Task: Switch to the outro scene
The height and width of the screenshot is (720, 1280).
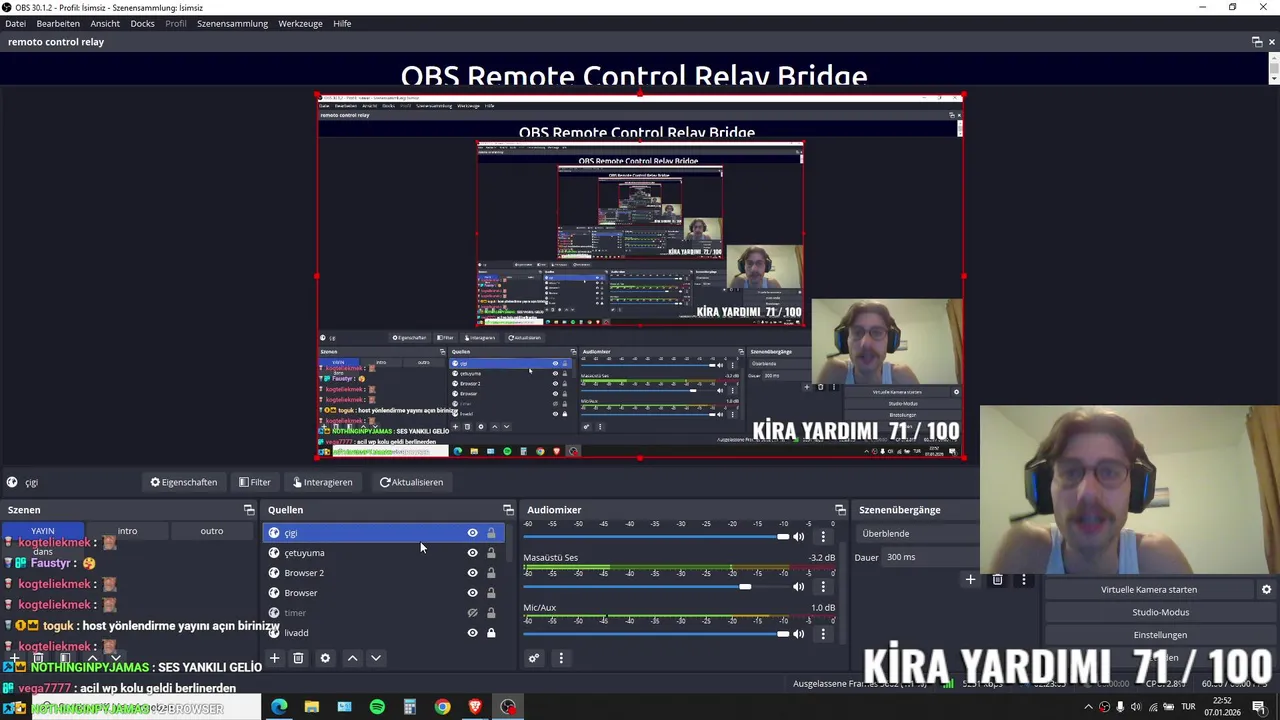Action: [212, 531]
